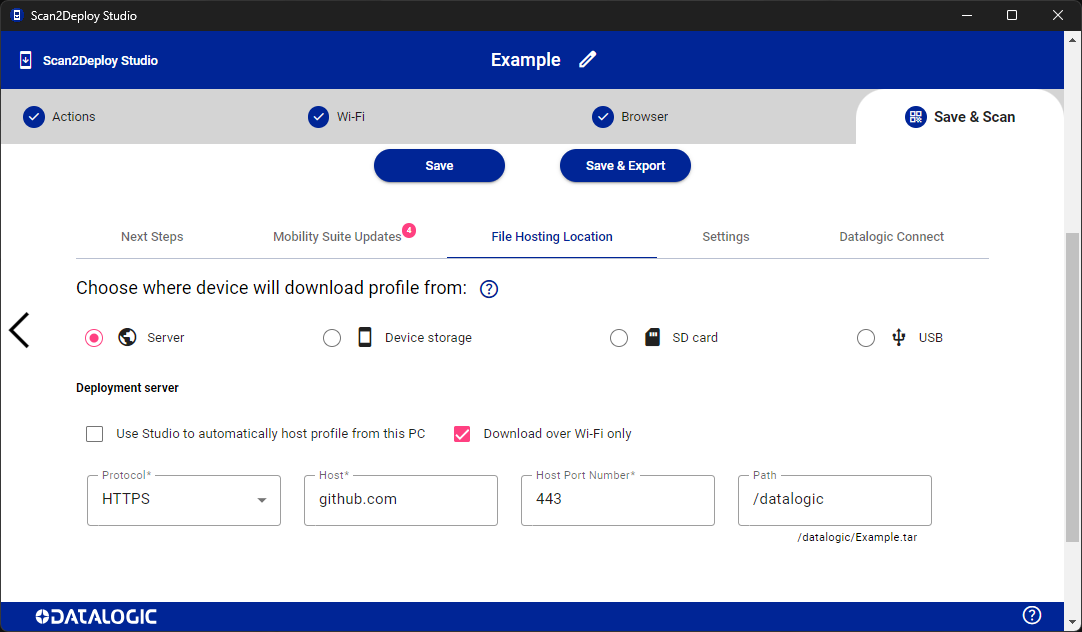Select the SD card radio button
The width and height of the screenshot is (1082, 632).
pos(619,337)
